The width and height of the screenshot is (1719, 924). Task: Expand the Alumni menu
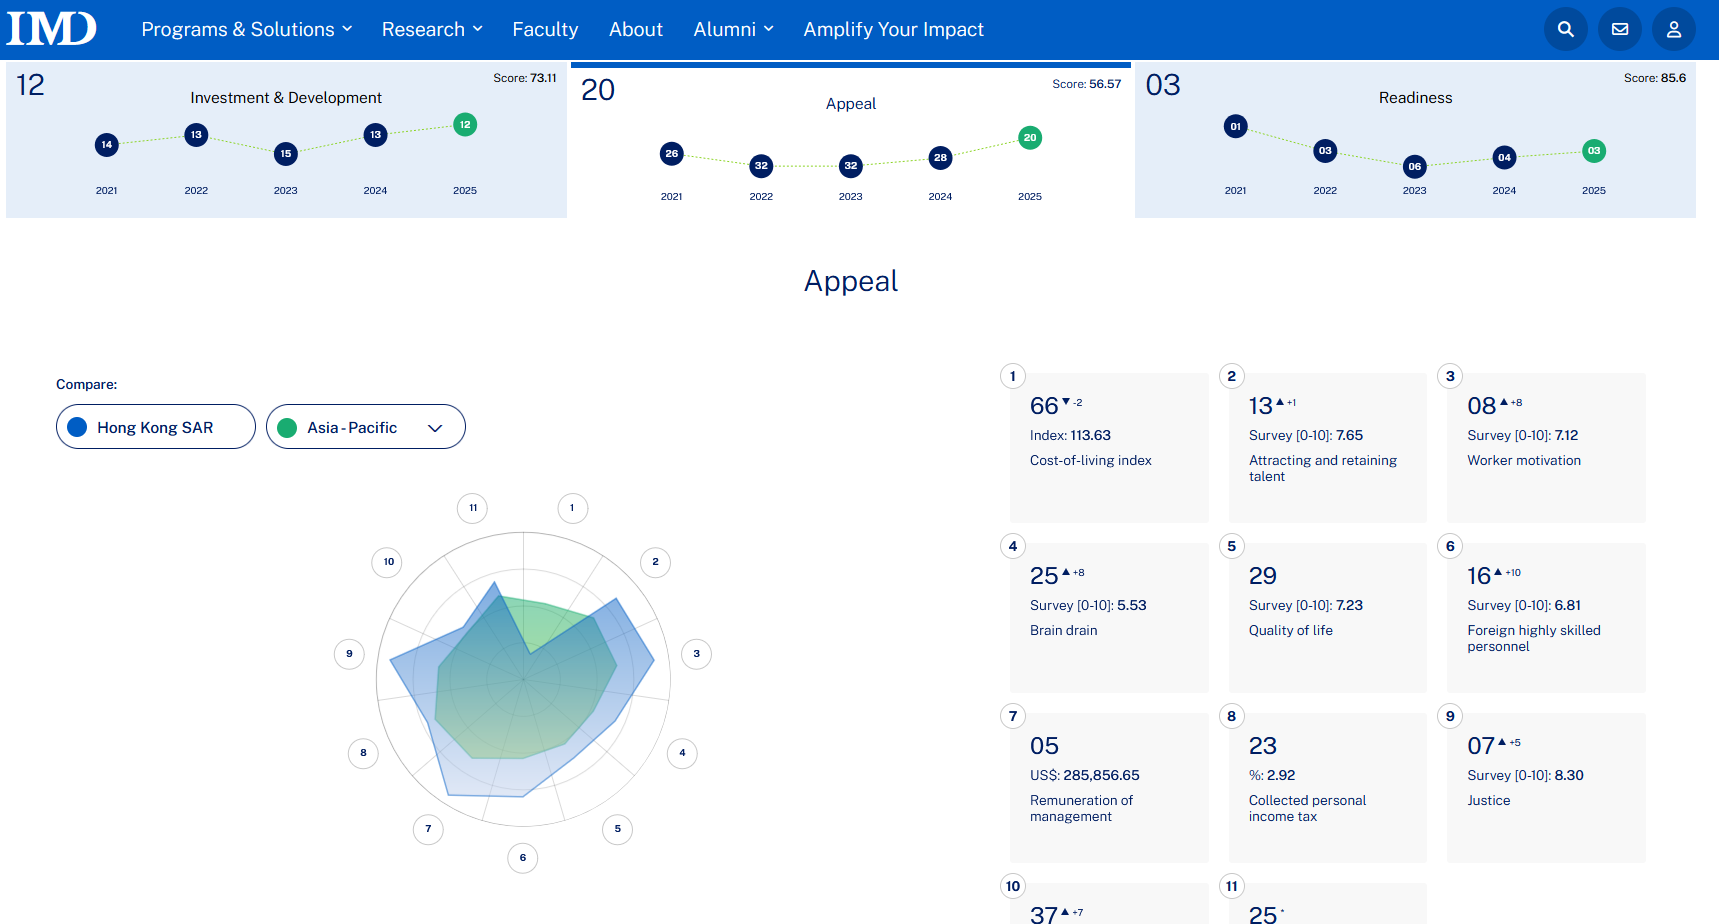[x=734, y=30]
